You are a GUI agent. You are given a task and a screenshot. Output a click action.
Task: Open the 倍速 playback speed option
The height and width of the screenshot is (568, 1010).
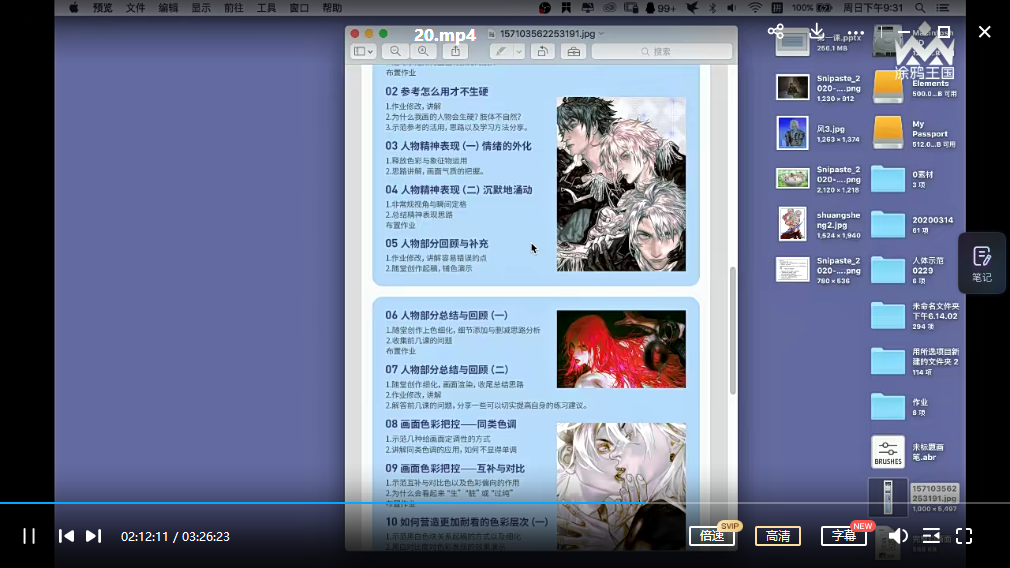712,536
